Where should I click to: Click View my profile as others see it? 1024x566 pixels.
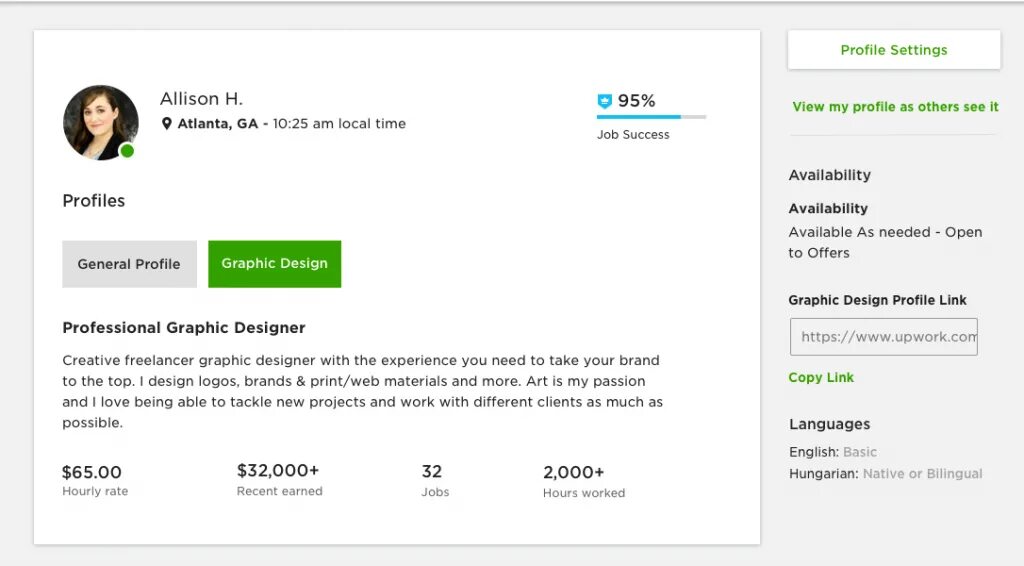pyautogui.click(x=895, y=107)
